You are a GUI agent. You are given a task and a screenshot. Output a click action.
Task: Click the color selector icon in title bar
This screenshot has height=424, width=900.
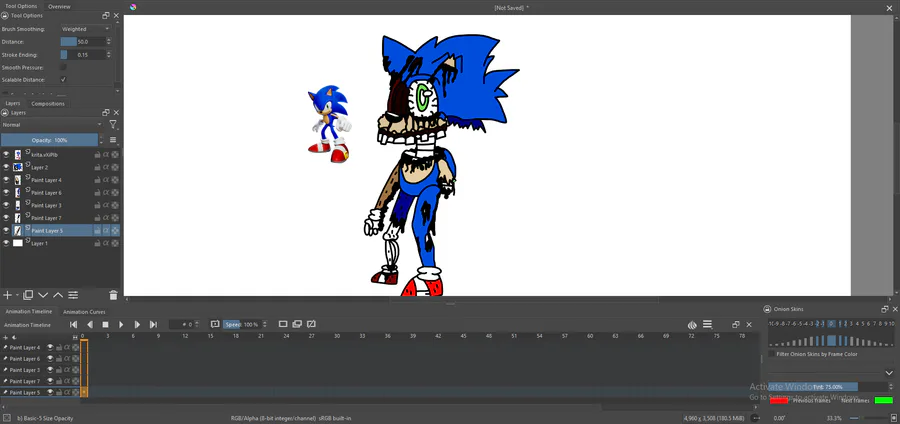coord(133,7)
